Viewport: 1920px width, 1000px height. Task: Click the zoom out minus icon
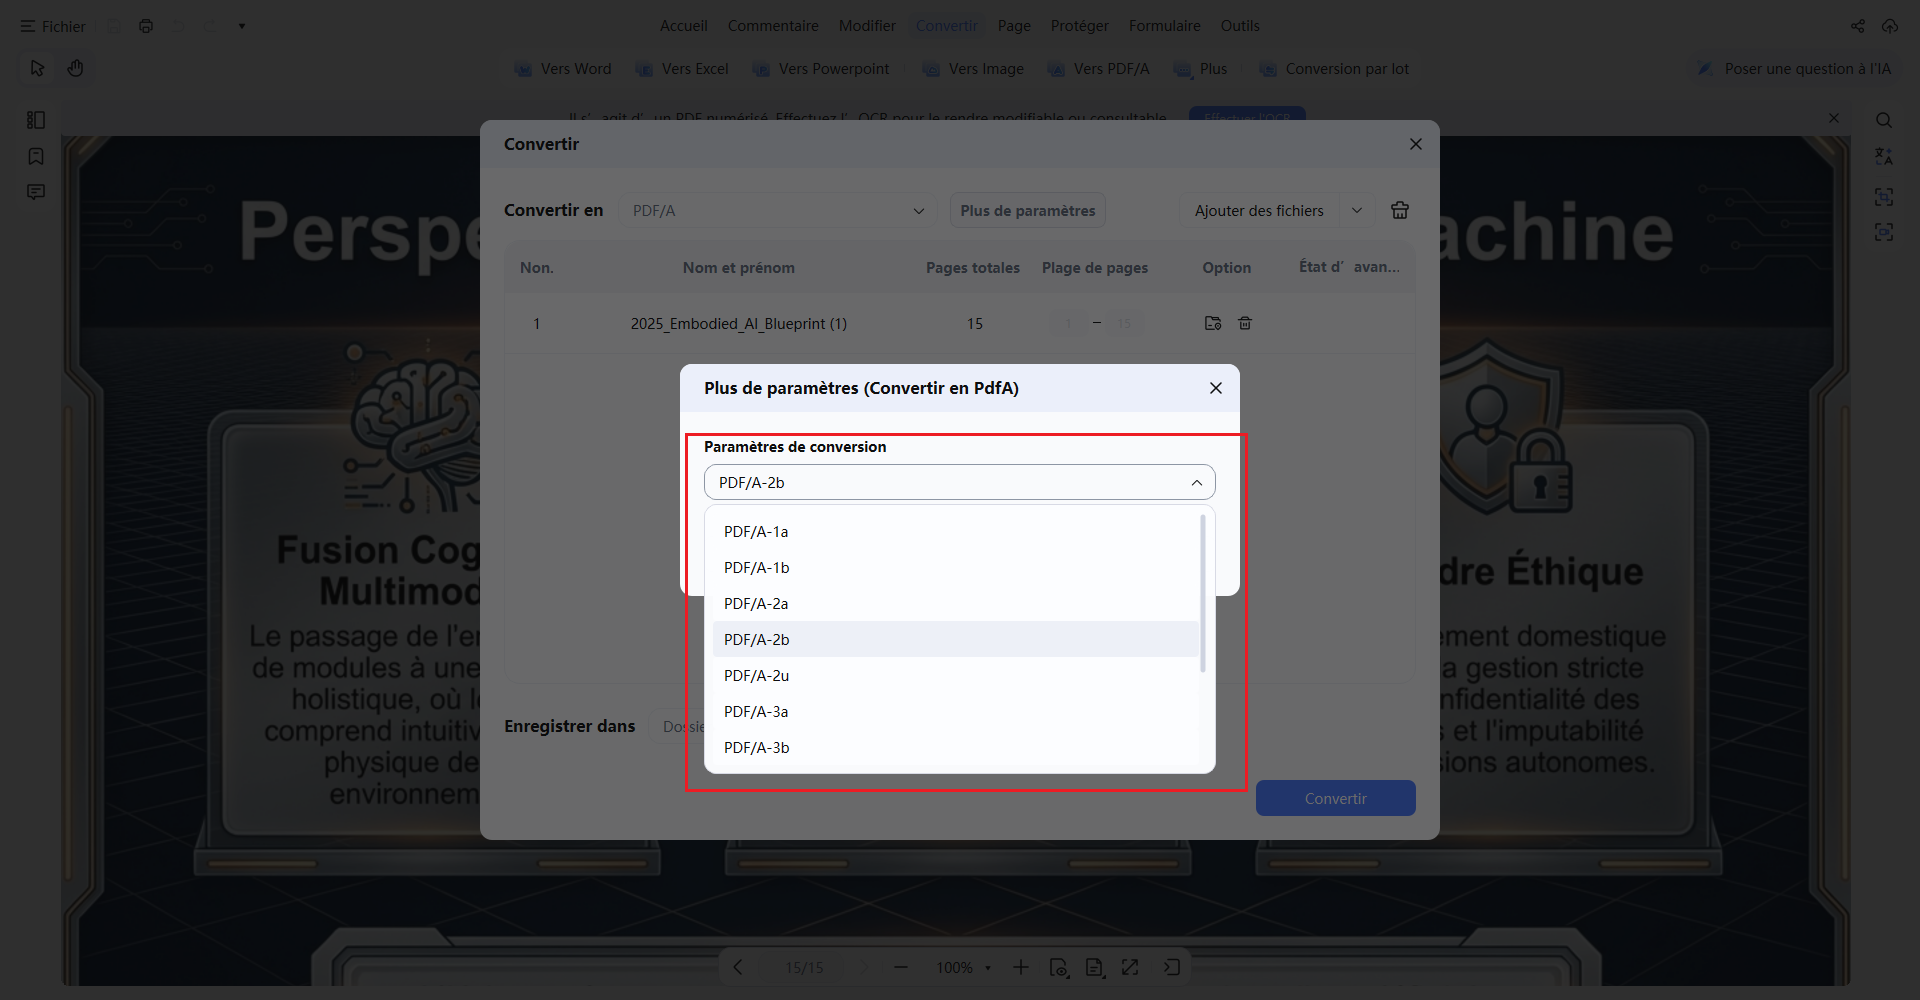901,967
